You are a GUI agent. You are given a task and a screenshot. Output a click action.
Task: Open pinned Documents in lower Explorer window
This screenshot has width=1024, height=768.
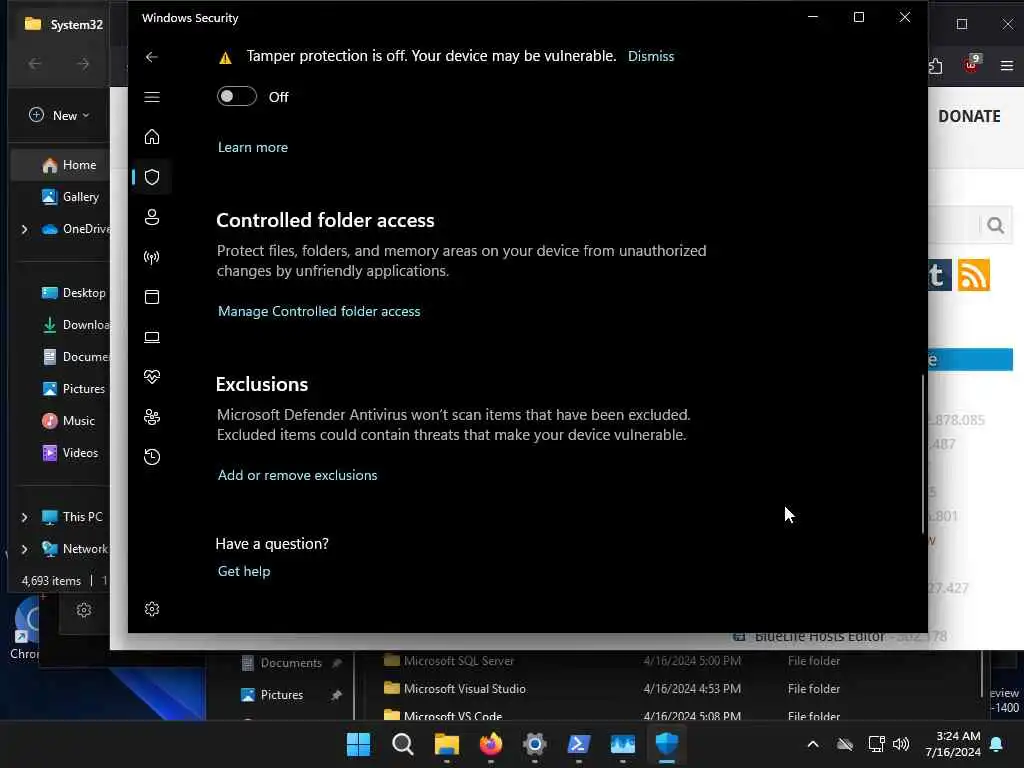pos(291,664)
